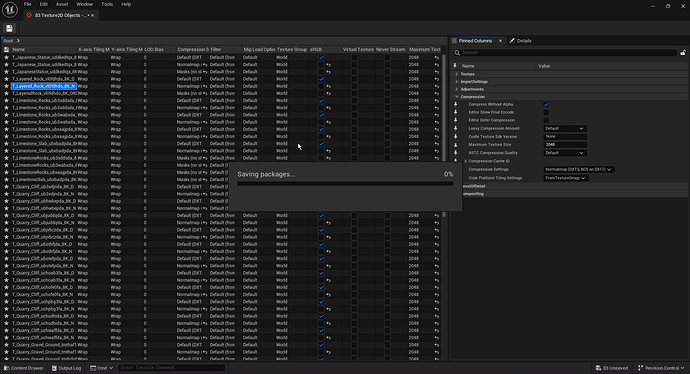This screenshot has height=374, width=690.
Task: Click star of T_LayeredRock_vl0fdhdo_8K_ORD row
Action: 6,93
